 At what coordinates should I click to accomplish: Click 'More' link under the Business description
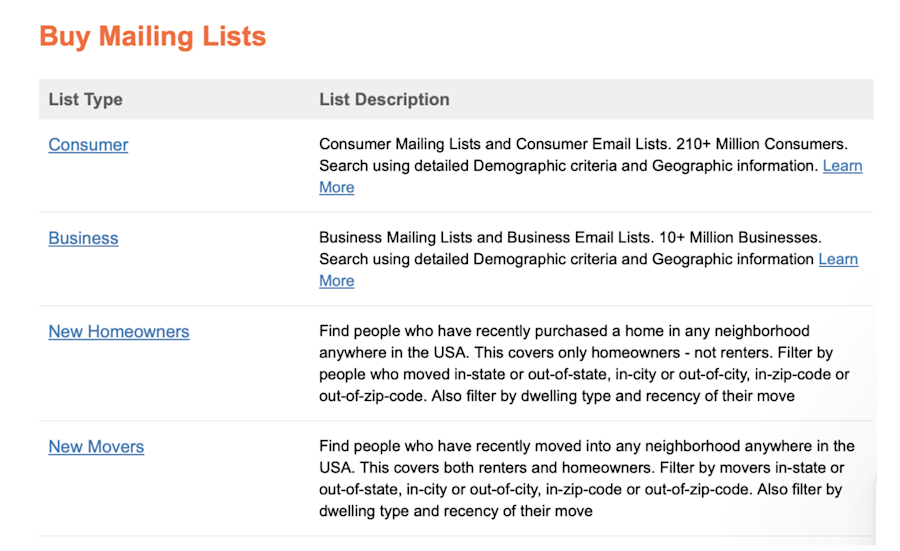[336, 281]
